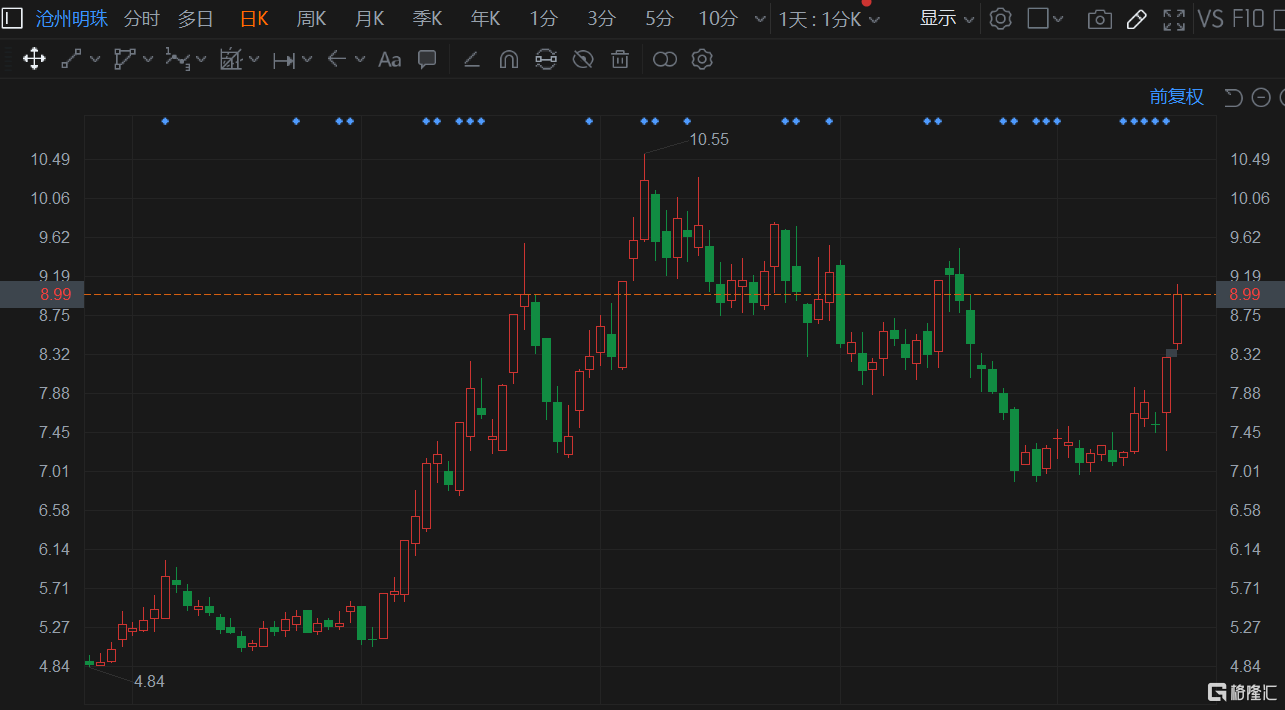The height and width of the screenshot is (710, 1285).
Task: Click the last blue event diamond marker
Action: click(1166, 121)
